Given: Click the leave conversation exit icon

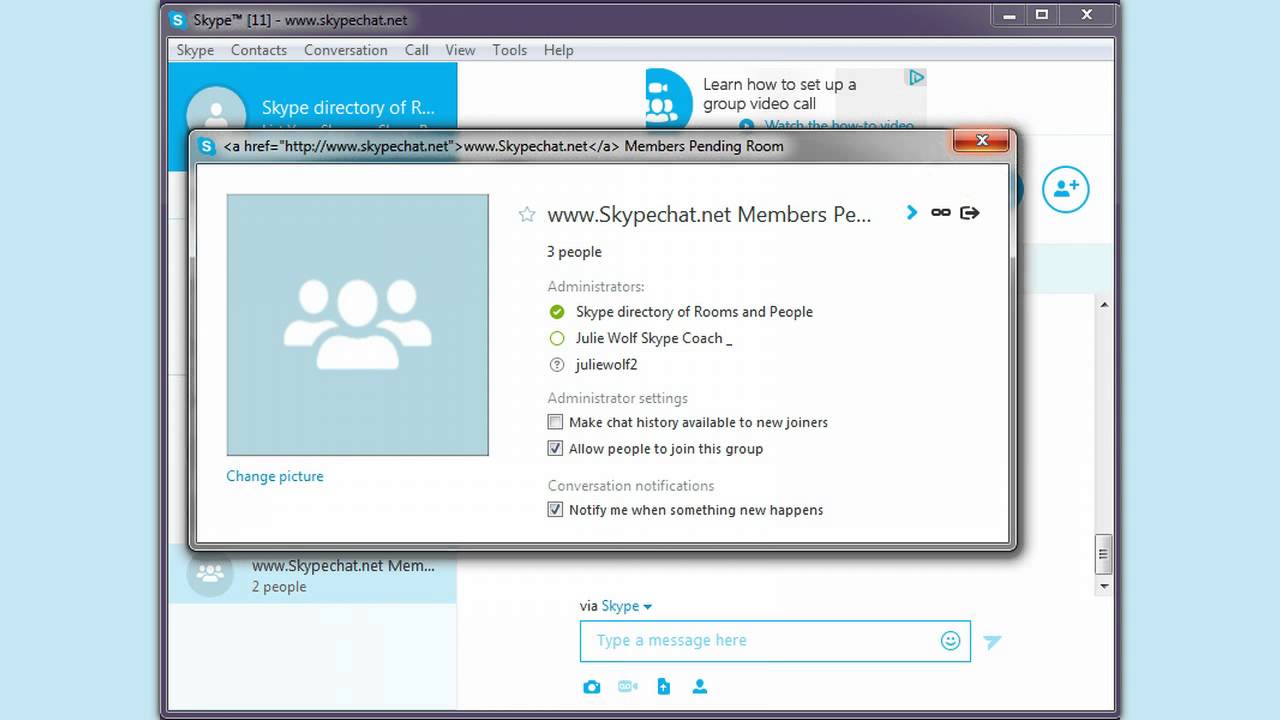Looking at the screenshot, I should point(969,212).
